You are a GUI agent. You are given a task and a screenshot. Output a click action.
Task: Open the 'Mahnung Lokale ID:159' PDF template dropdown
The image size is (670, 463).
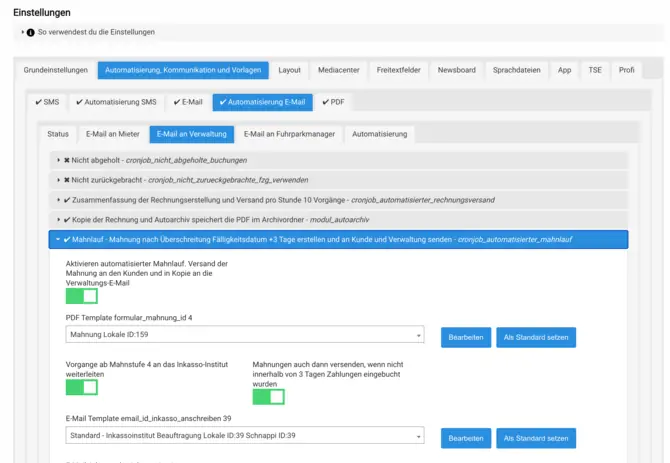[x=245, y=334]
